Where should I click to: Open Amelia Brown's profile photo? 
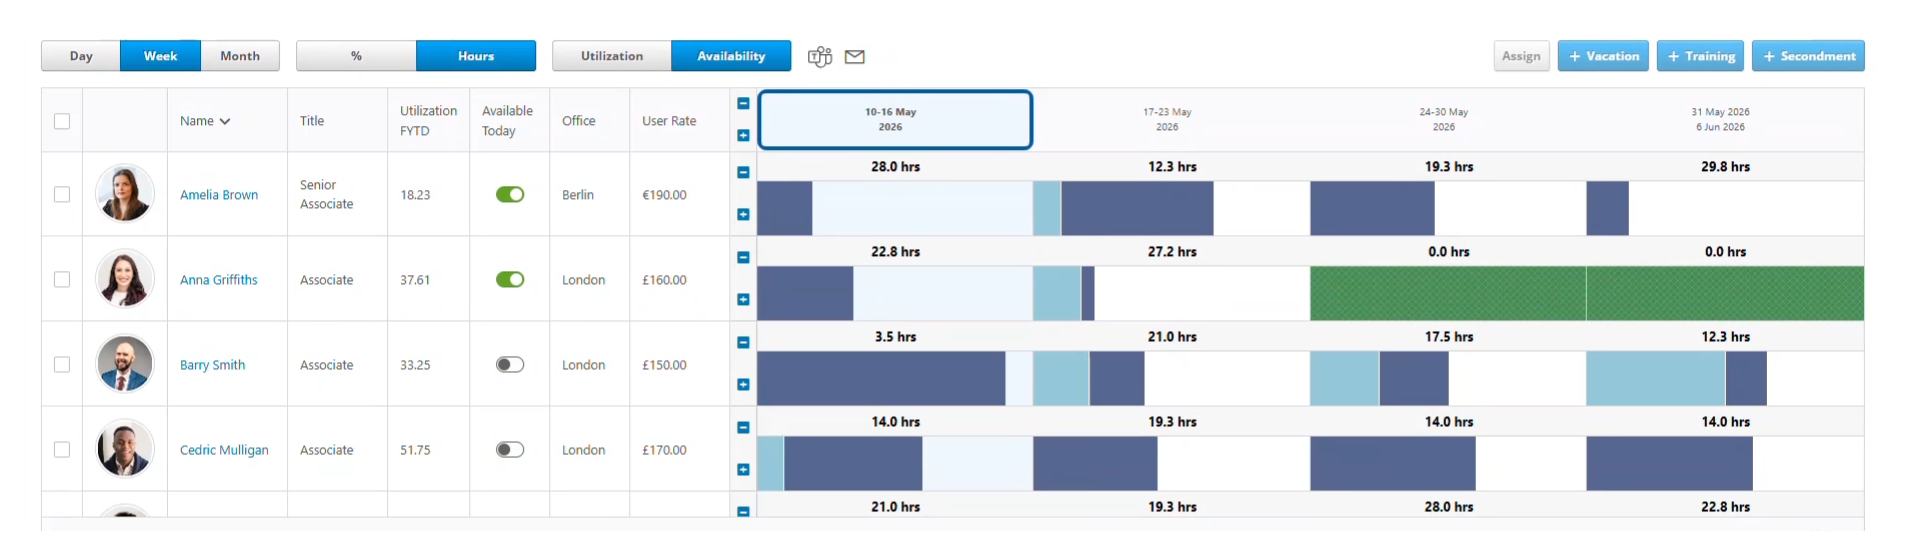click(125, 193)
